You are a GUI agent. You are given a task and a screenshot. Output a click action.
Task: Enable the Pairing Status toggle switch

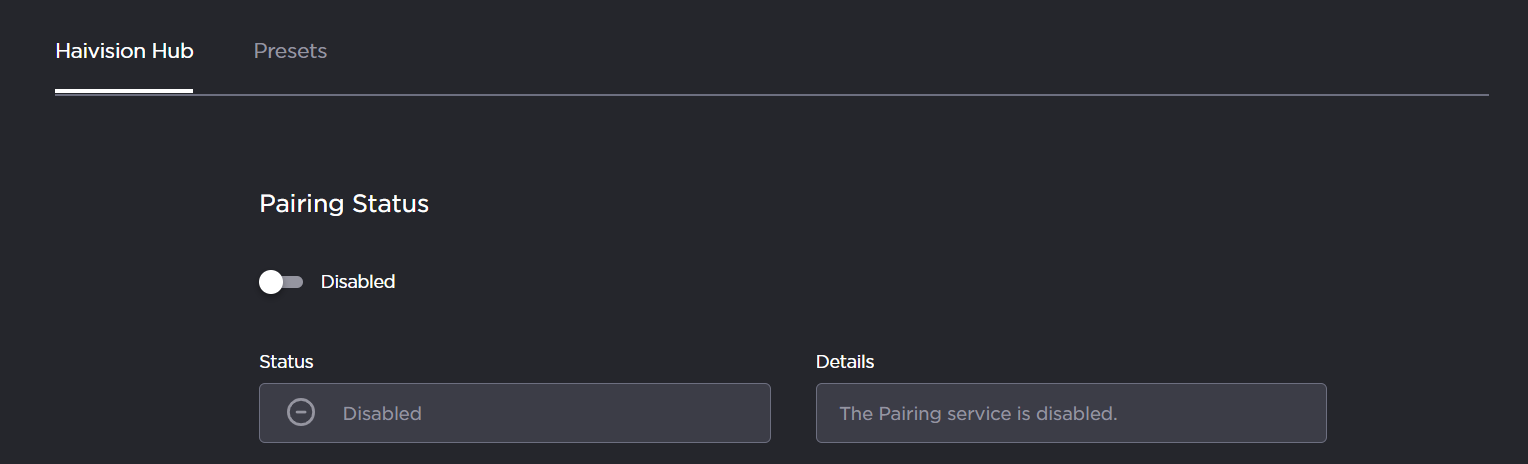[x=281, y=282]
